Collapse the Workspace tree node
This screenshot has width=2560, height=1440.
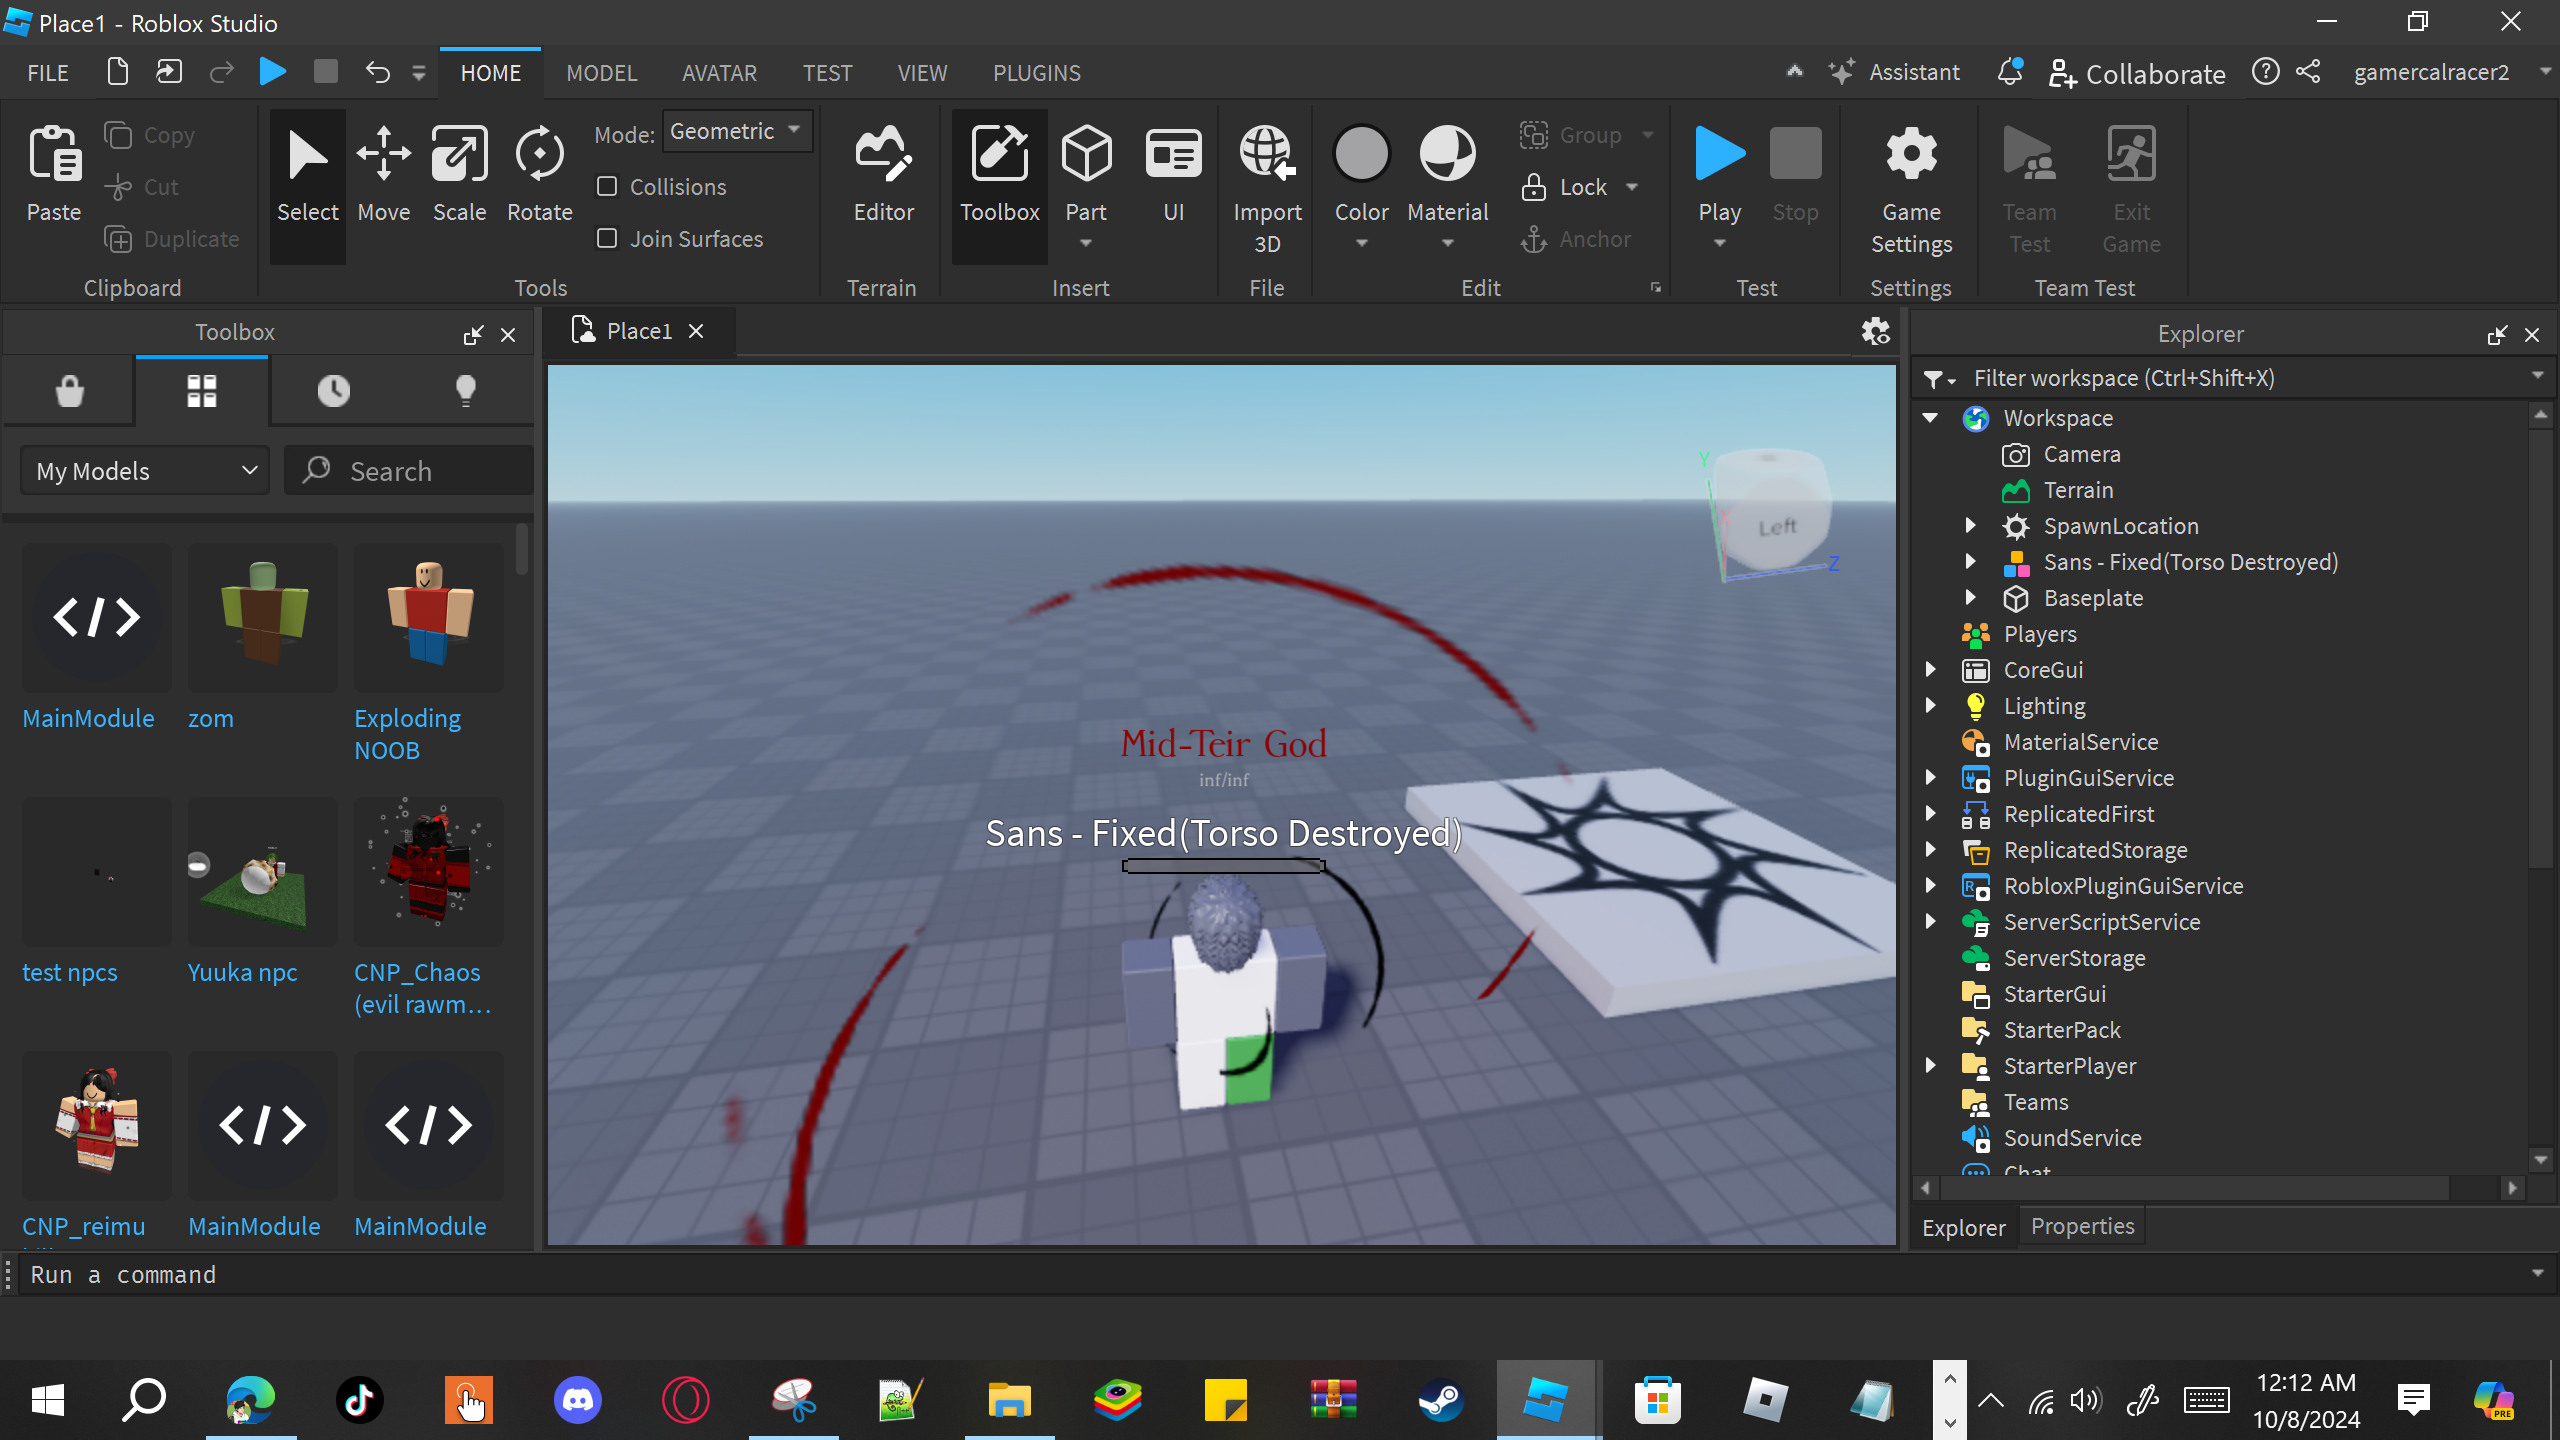click(x=1930, y=418)
